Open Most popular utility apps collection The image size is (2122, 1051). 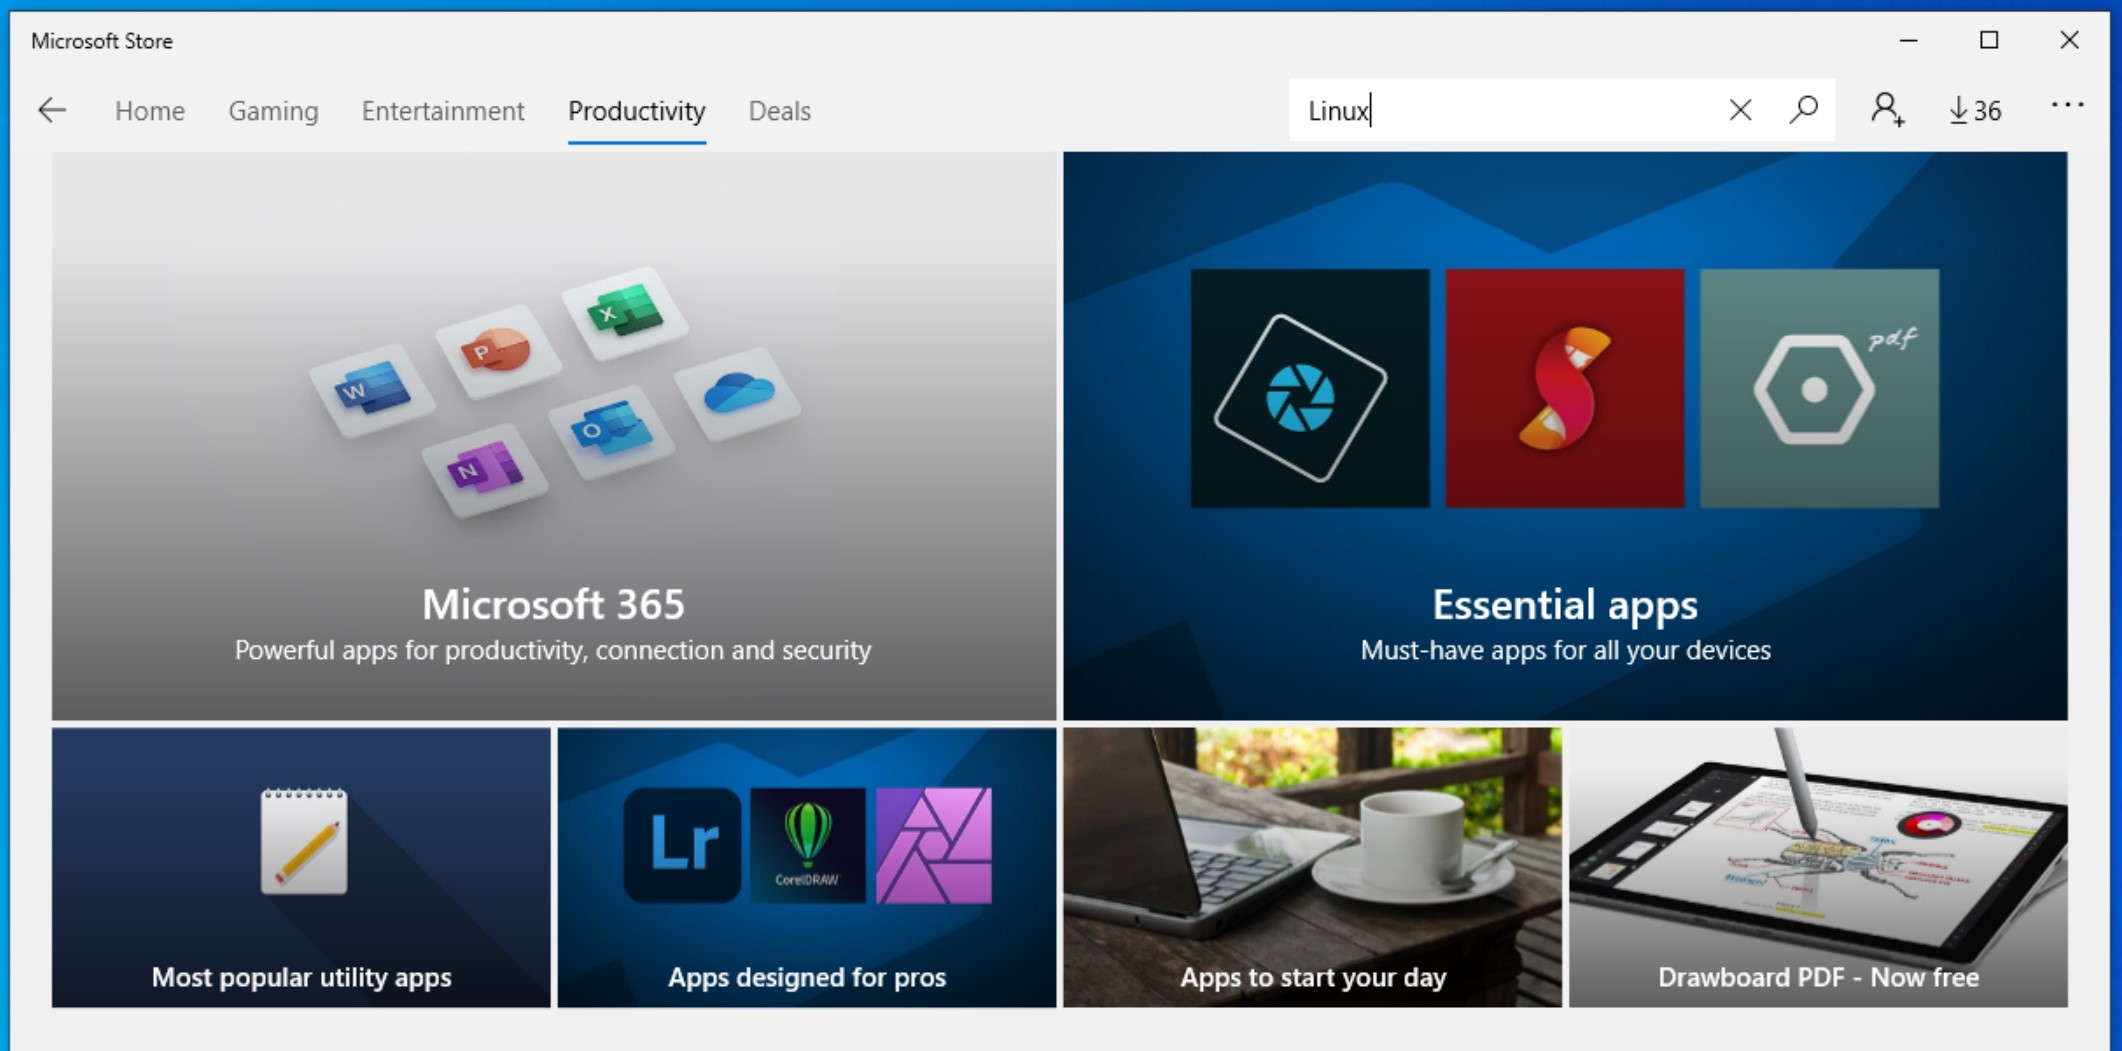pos(301,867)
